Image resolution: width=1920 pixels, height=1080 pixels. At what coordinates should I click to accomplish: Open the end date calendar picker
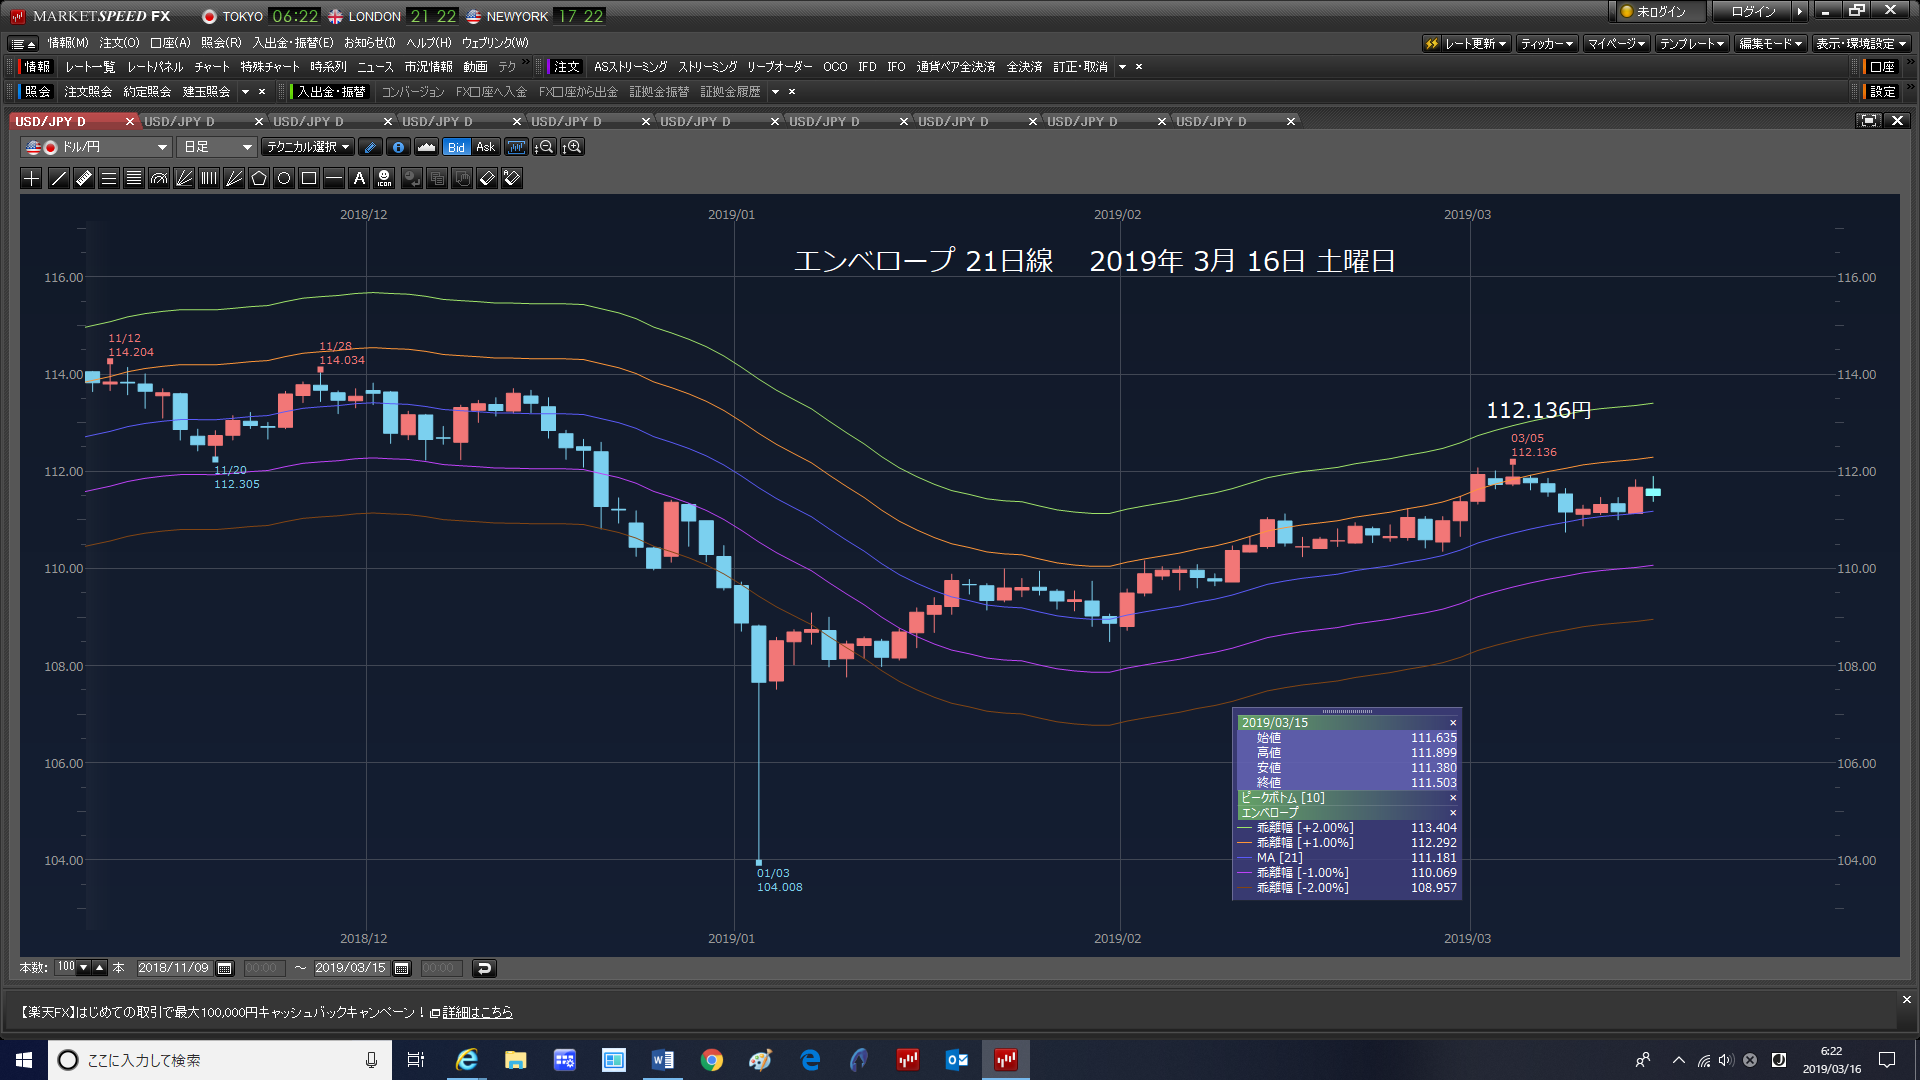402,968
